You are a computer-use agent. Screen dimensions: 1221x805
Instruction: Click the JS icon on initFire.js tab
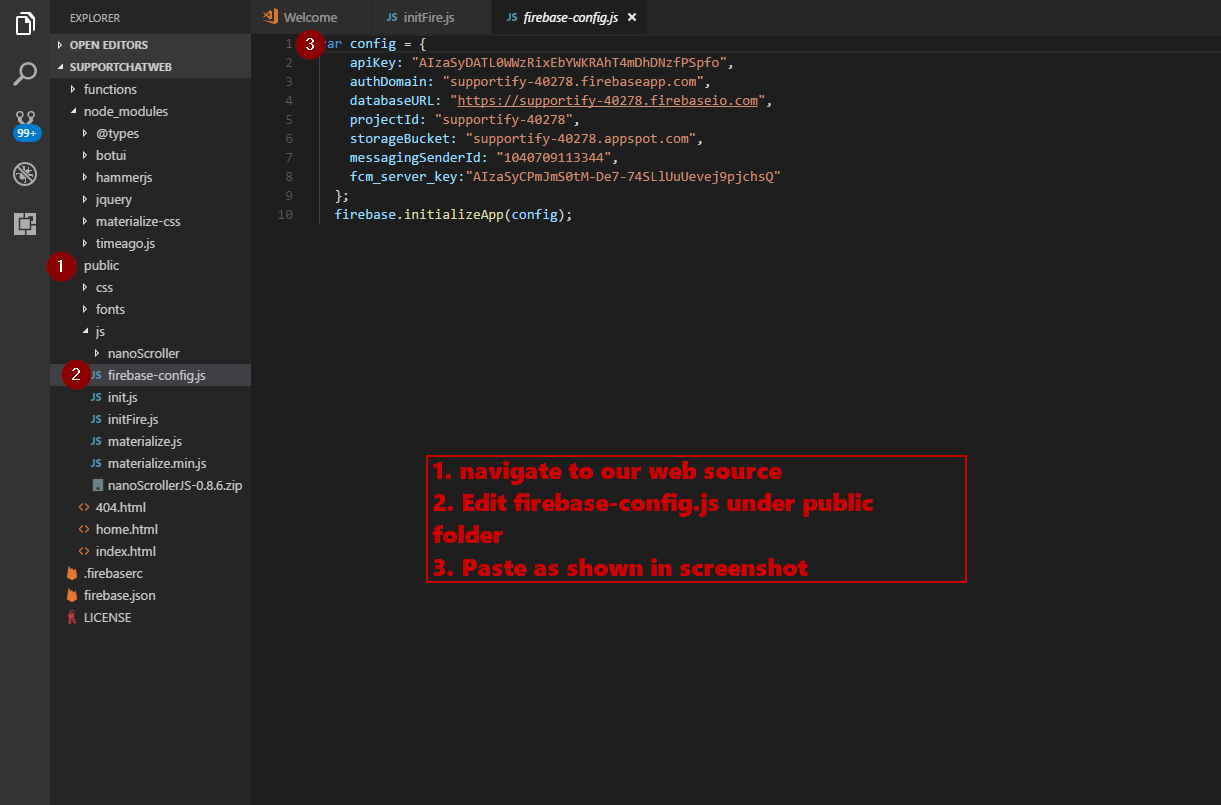pyautogui.click(x=392, y=17)
